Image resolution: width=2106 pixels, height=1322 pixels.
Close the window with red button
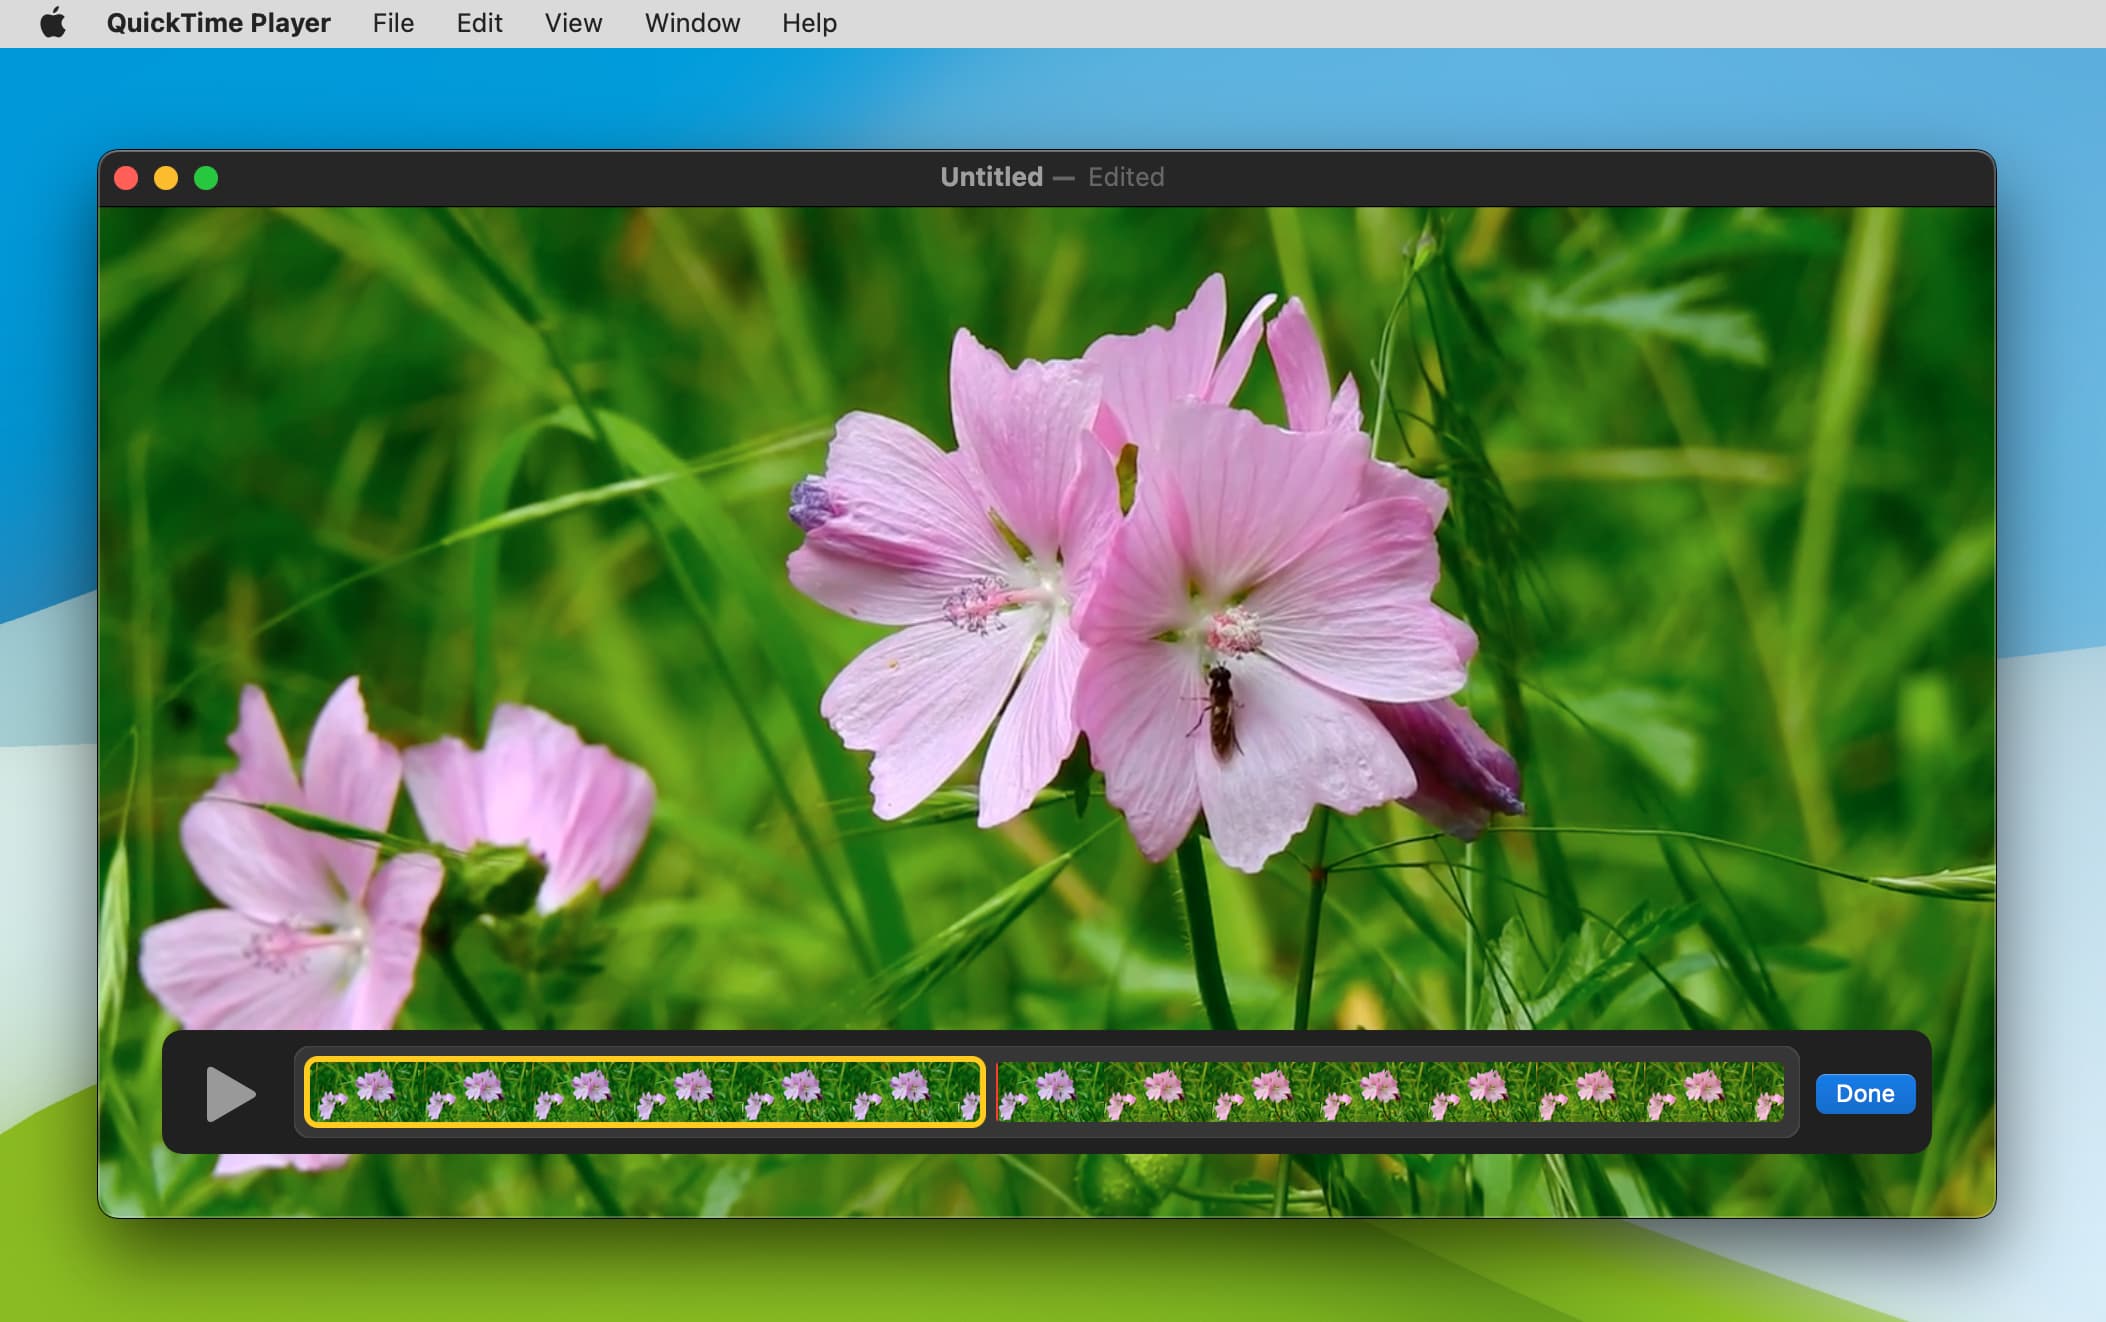(126, 178)
